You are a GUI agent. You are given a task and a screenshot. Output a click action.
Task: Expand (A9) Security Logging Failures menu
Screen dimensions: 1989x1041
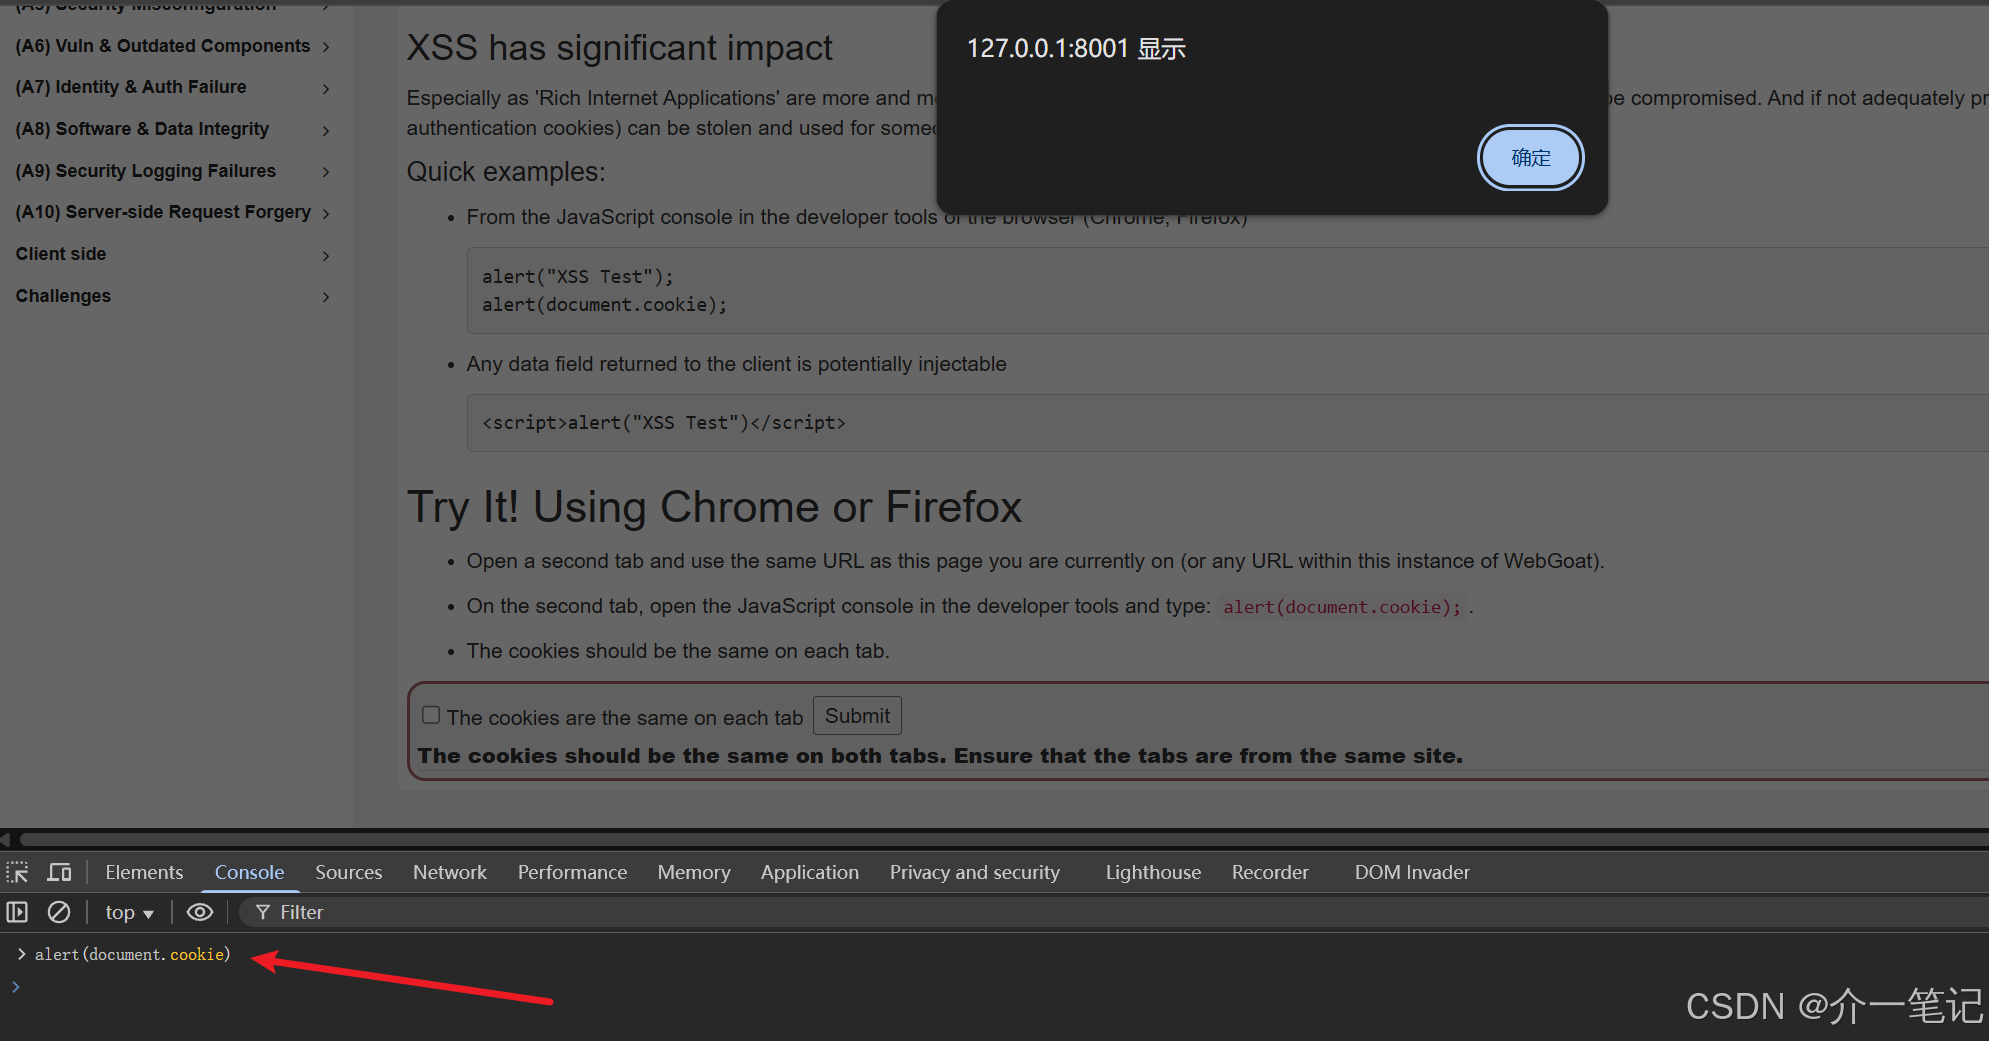coord(173,171)
